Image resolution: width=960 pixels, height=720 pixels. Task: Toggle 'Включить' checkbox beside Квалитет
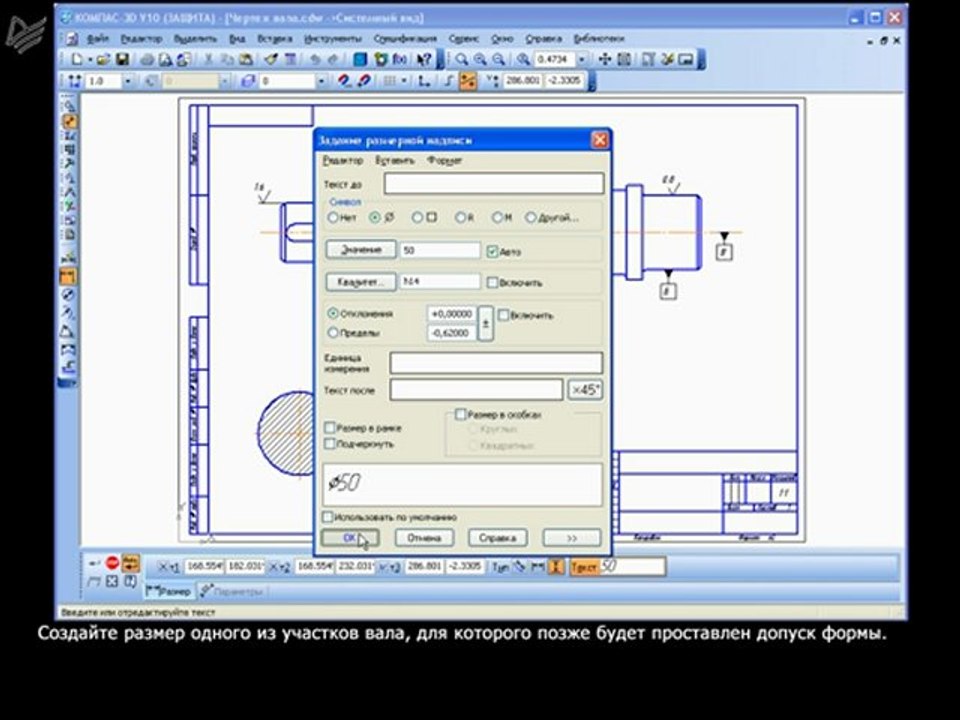point(492,283)
